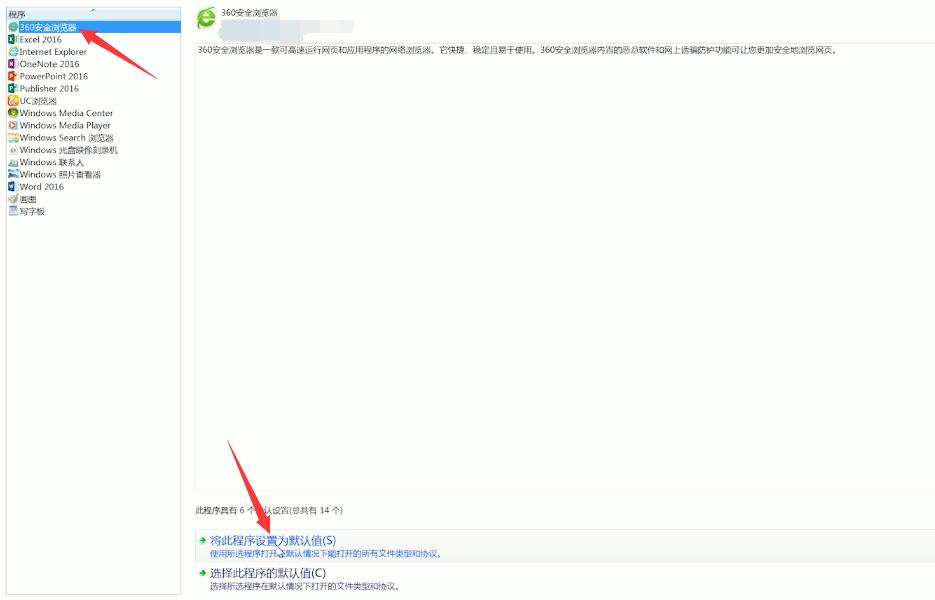
Task: Select Excel 2016 in the list
Action: pos(41,39)
